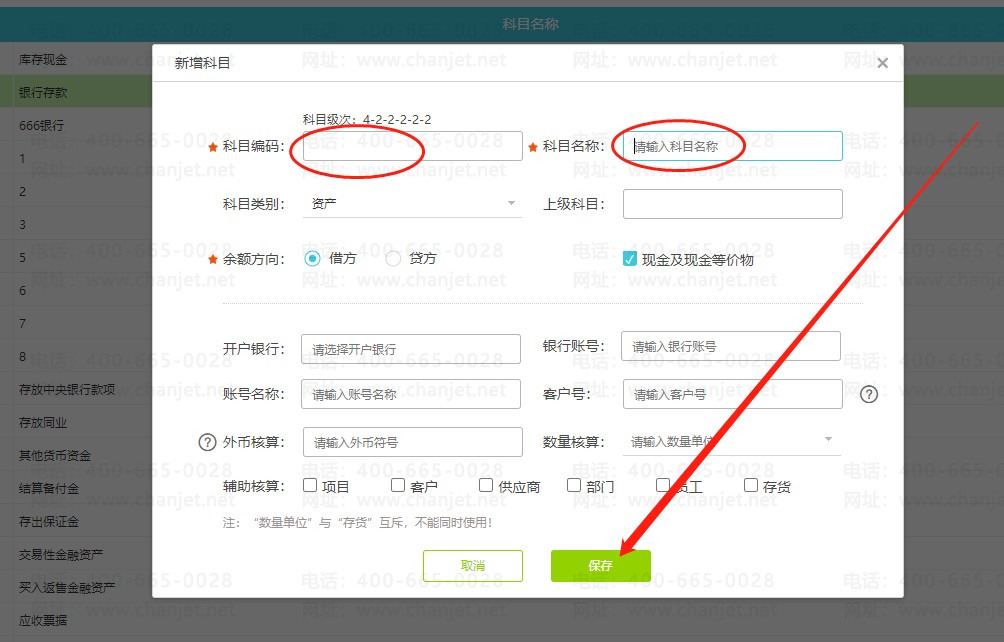Click 取消 button
This screenshot has width=1004, height=642.
(473, 566)
